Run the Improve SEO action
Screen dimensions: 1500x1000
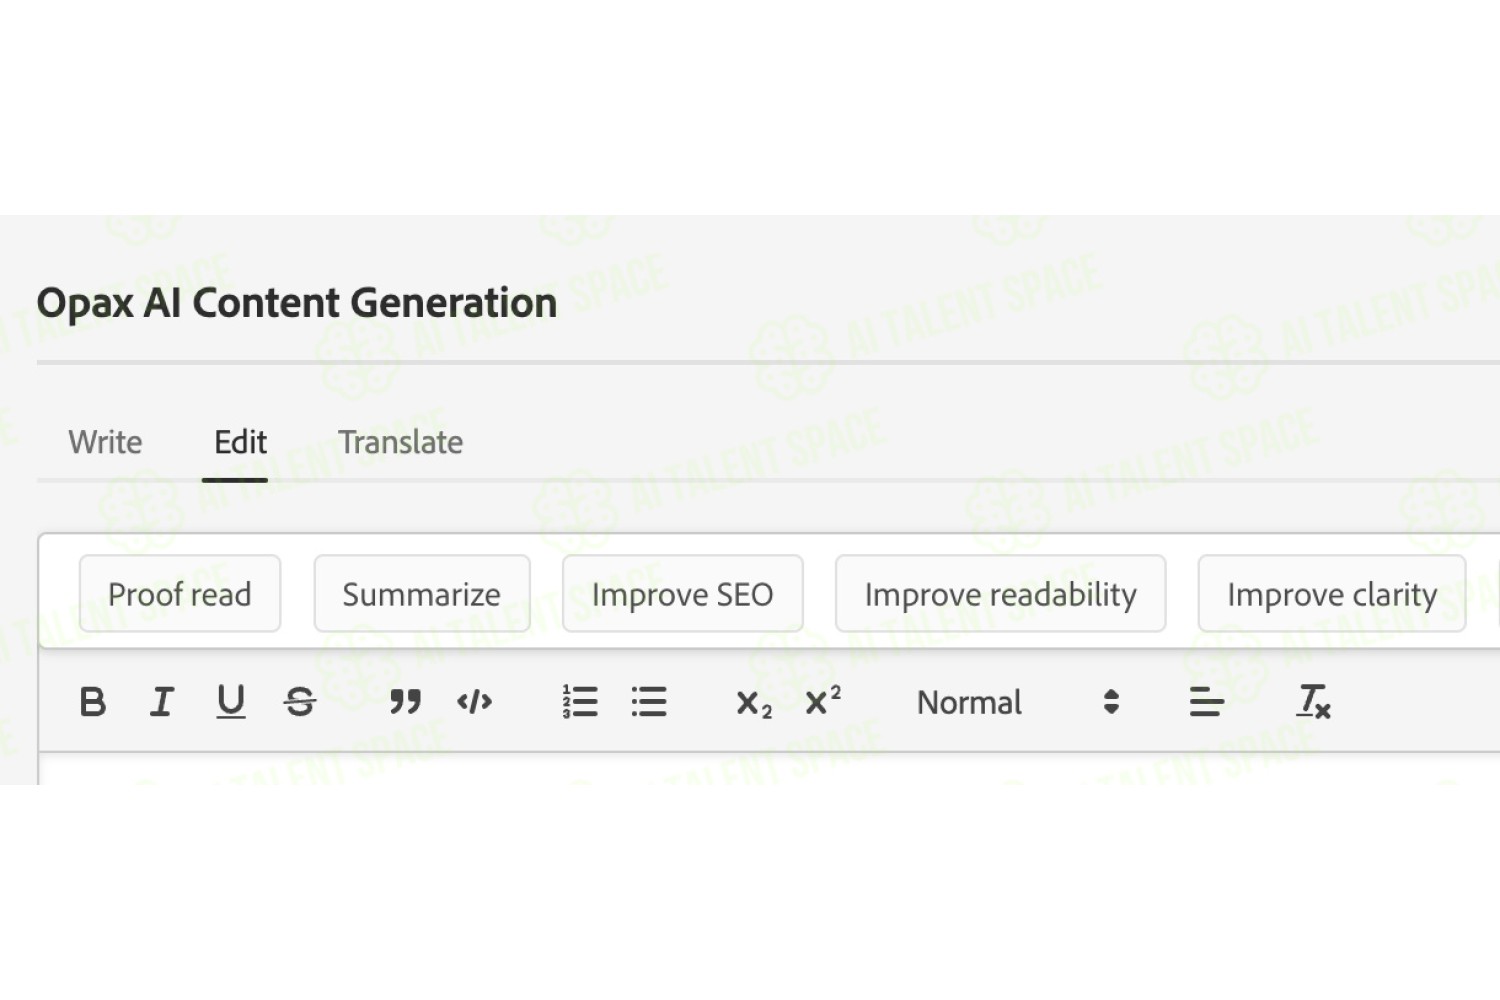click(683, 594)
